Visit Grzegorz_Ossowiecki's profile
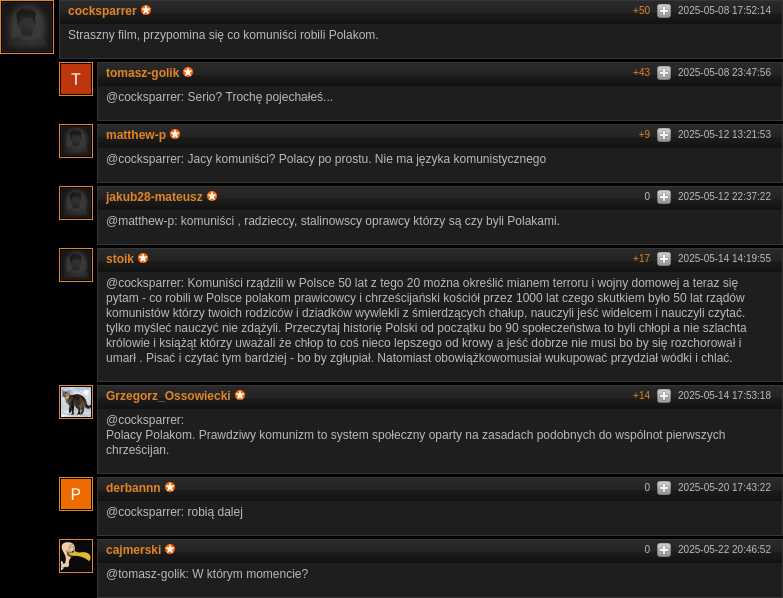The height and width of the screenshot is (598, 783). (168, 396)
